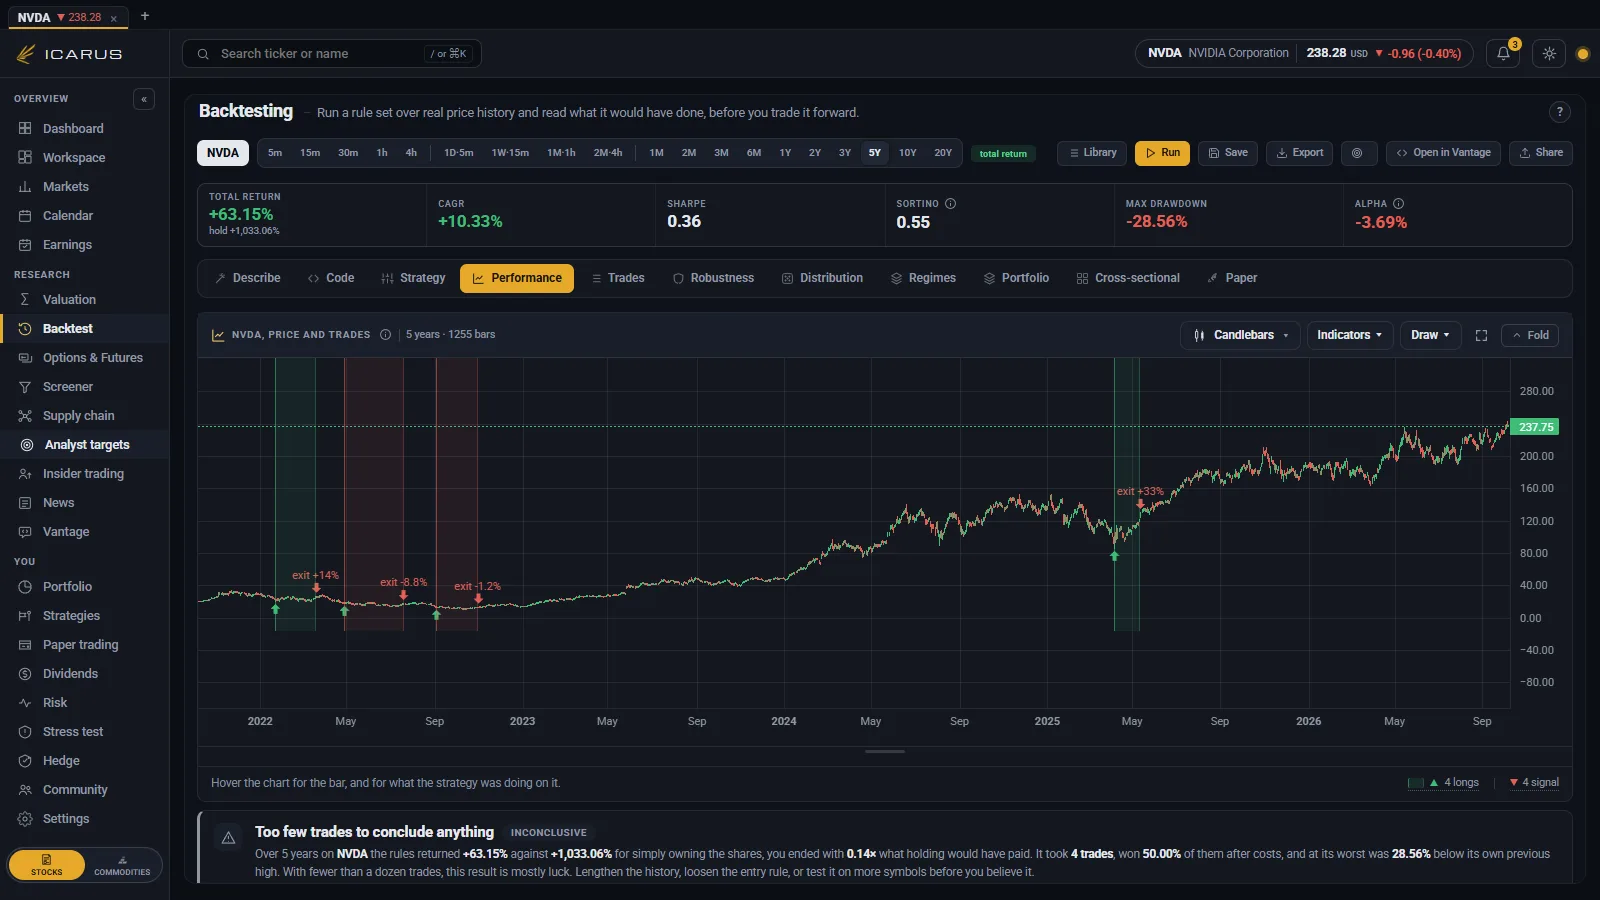Open a new tab with the plus icon
This screenshot has width=1600, height=900.
coord(145,16)
